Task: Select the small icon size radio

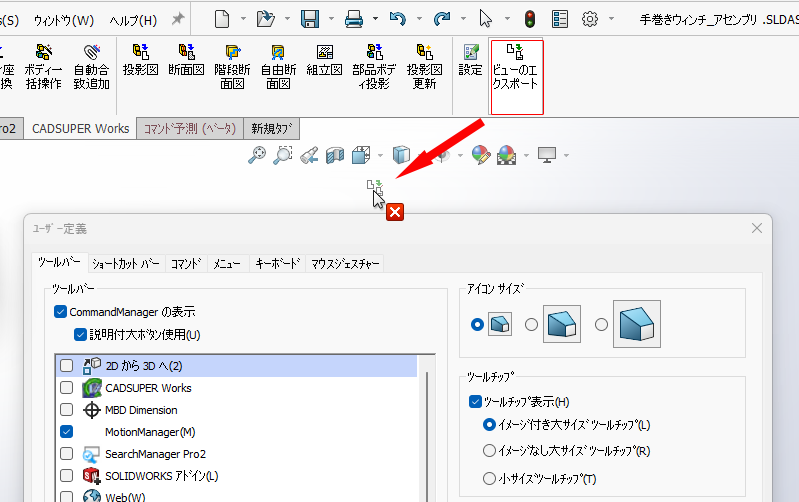Action: pos(477,325)
